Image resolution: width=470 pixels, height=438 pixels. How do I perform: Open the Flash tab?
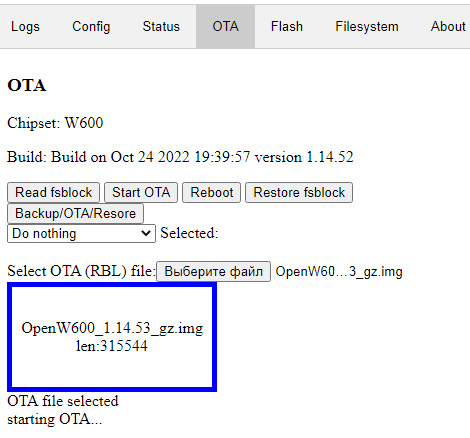click(x=287, y=27)
